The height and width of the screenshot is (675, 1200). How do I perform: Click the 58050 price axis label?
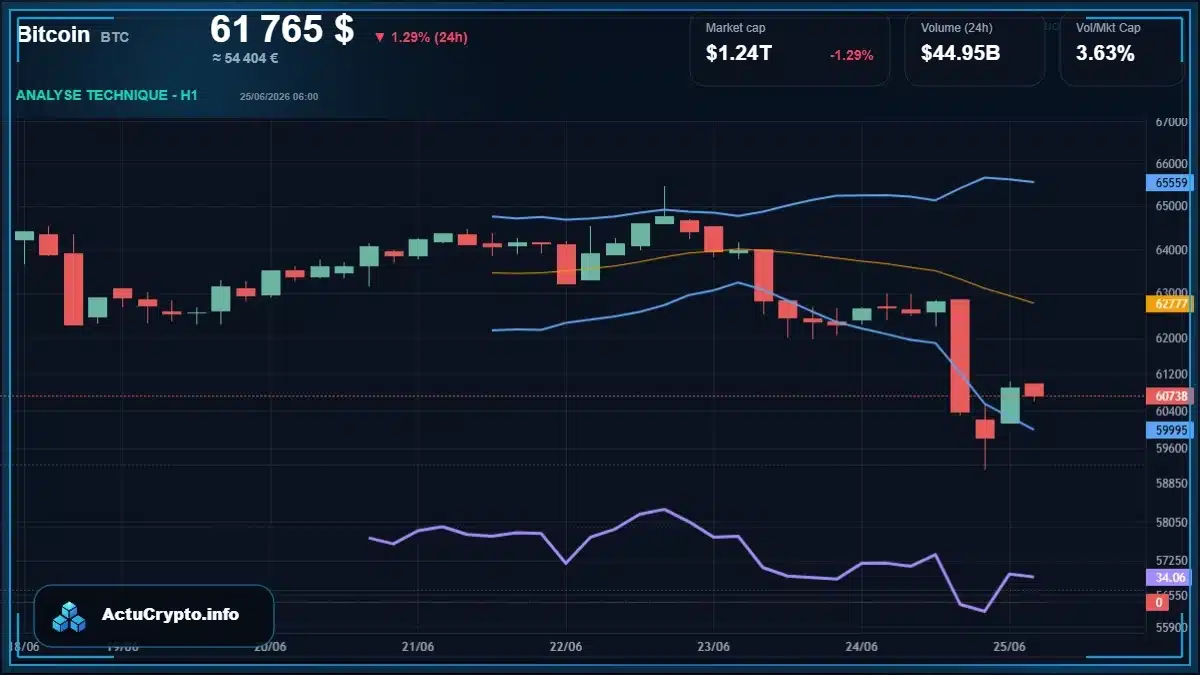[1171, 522]
